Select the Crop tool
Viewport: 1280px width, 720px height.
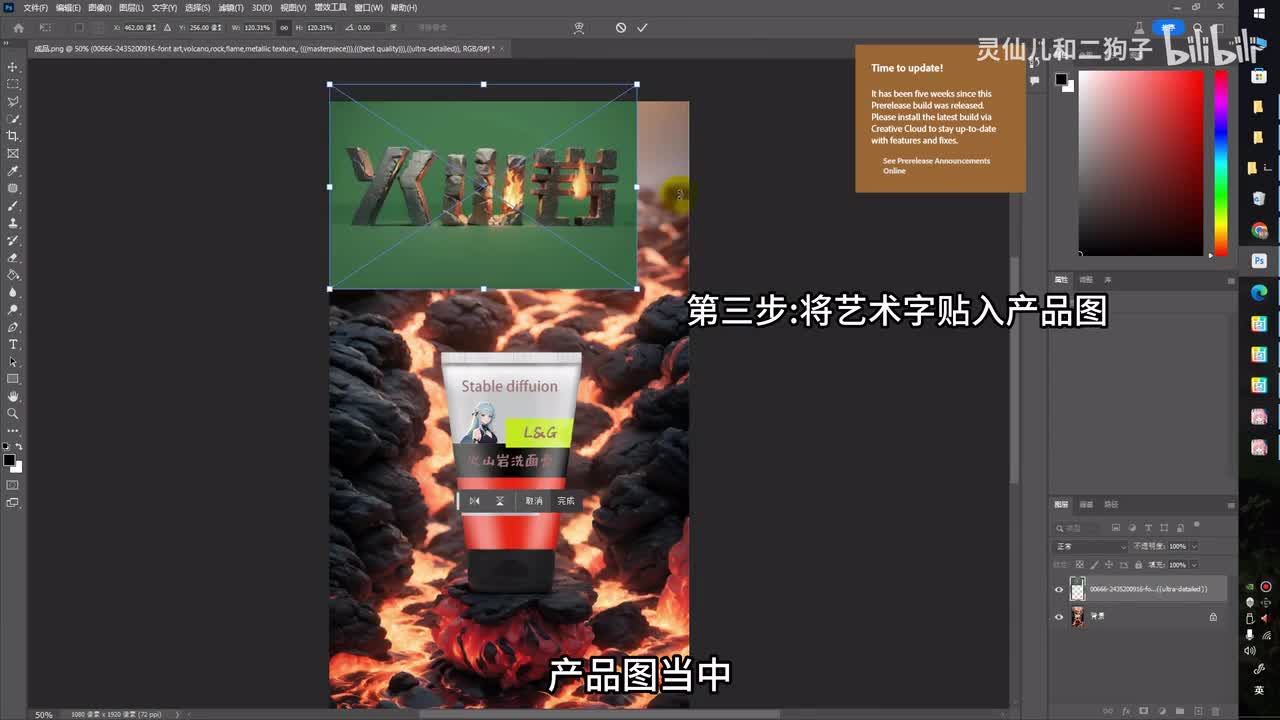[x=13, y=136]
